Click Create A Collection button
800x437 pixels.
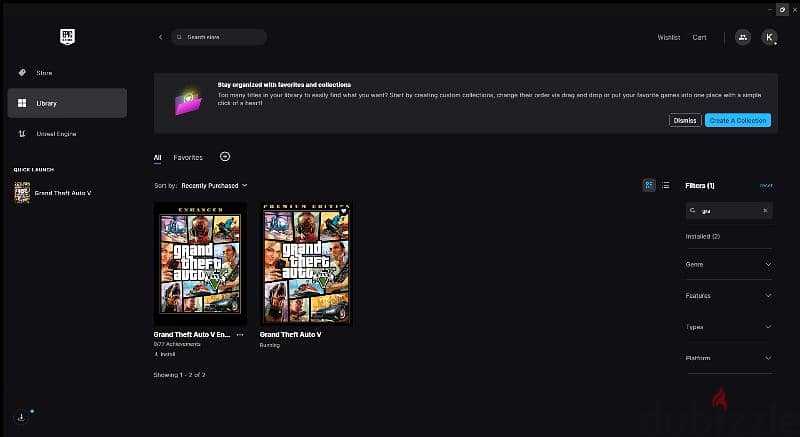coord(738,120)
